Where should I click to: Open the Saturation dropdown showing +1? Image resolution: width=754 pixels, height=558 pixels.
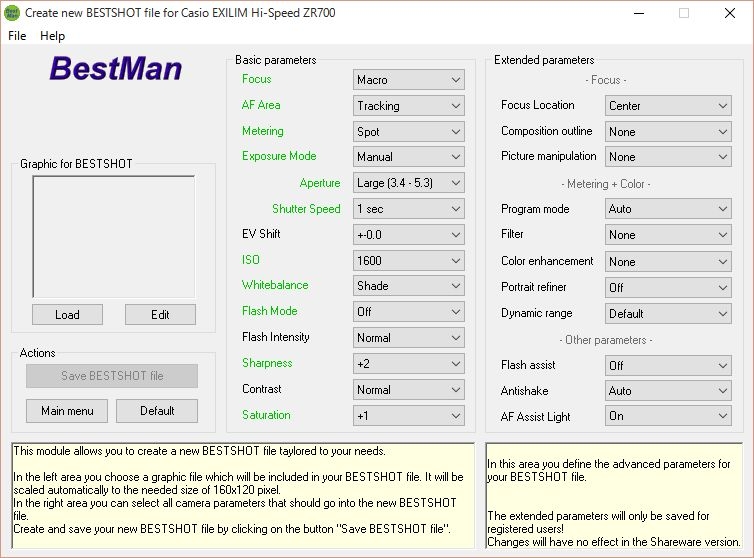tap(408, 416)
